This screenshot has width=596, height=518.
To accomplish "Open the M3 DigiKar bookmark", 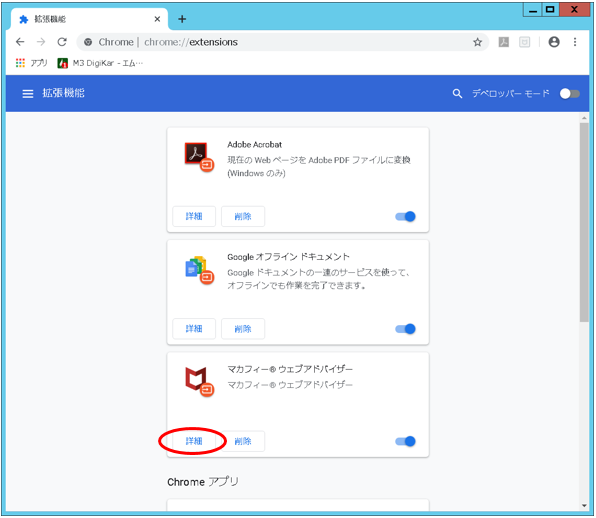I will point(100,63).
